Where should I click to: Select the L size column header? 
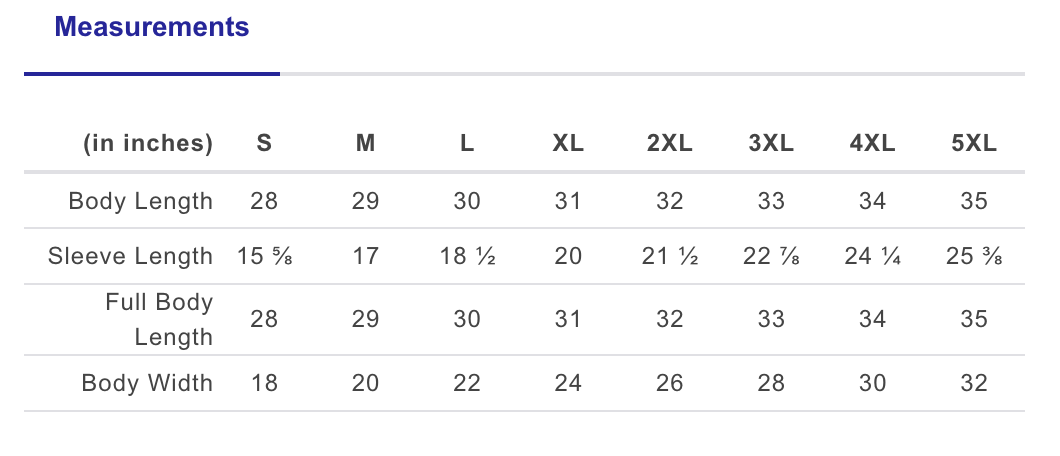point(467,143)
